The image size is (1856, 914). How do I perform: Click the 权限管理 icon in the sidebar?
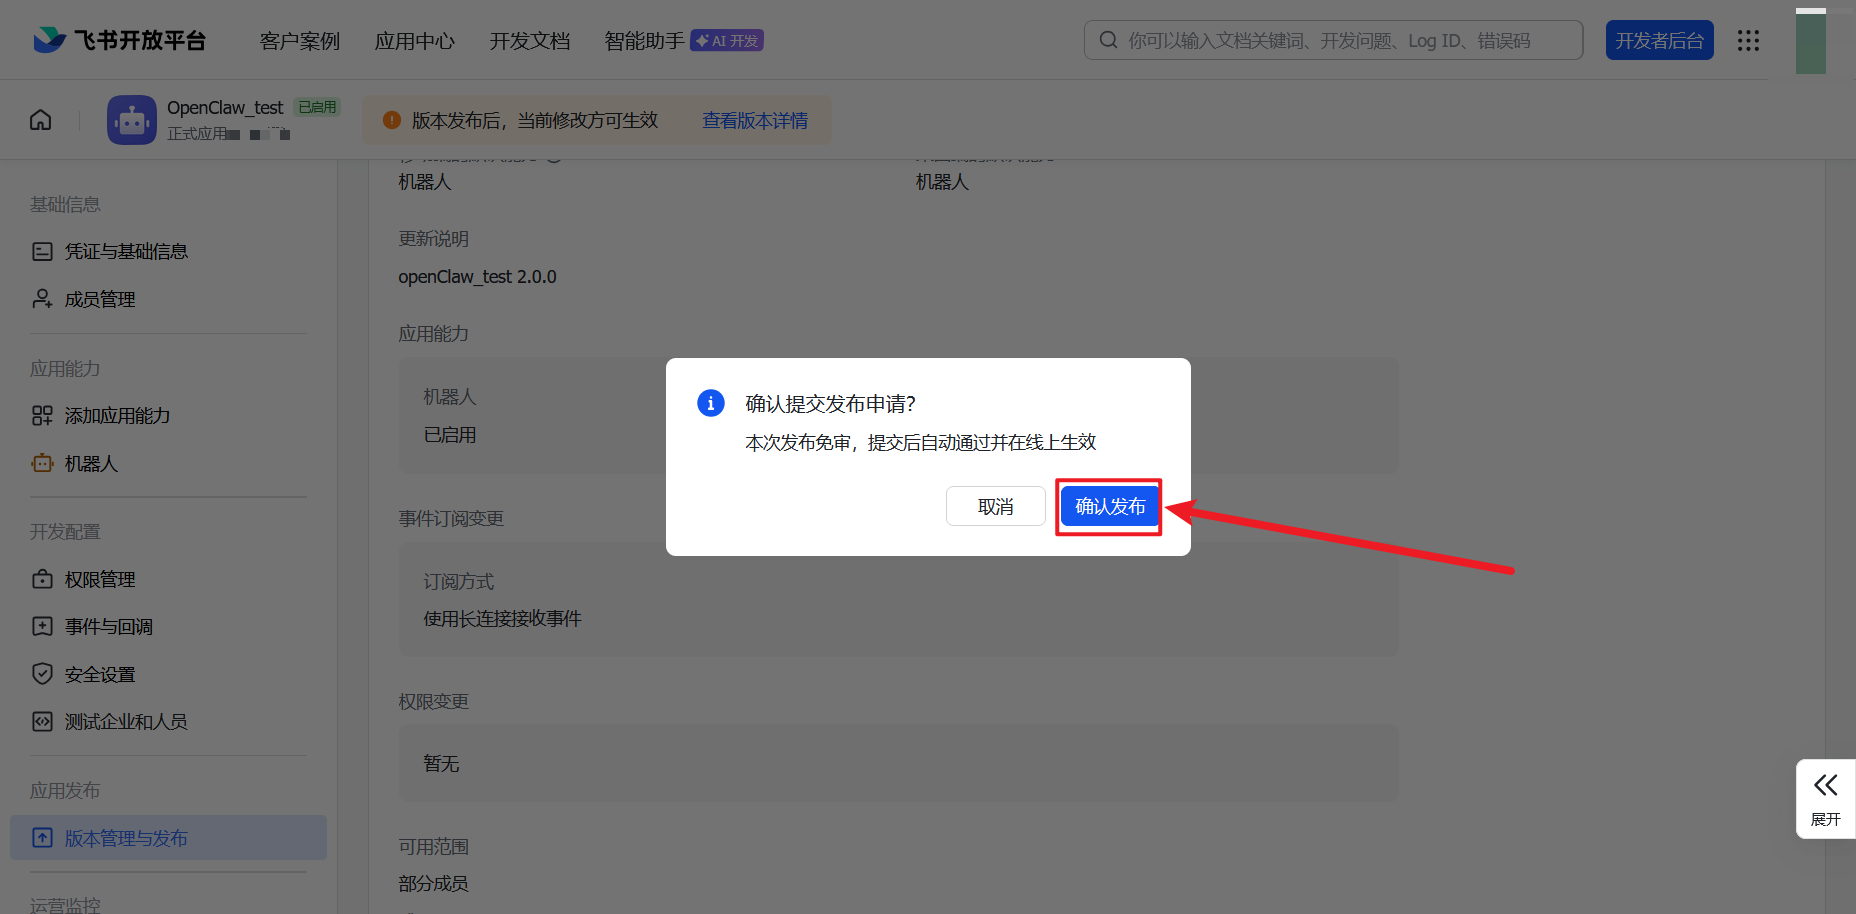point(42,578)
